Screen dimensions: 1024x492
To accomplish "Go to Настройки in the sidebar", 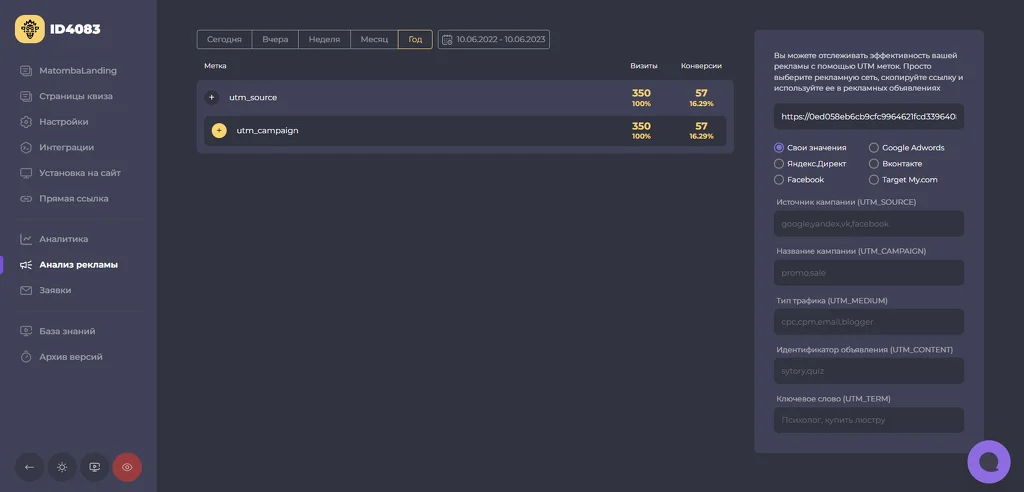I will (x=63, y=122).
